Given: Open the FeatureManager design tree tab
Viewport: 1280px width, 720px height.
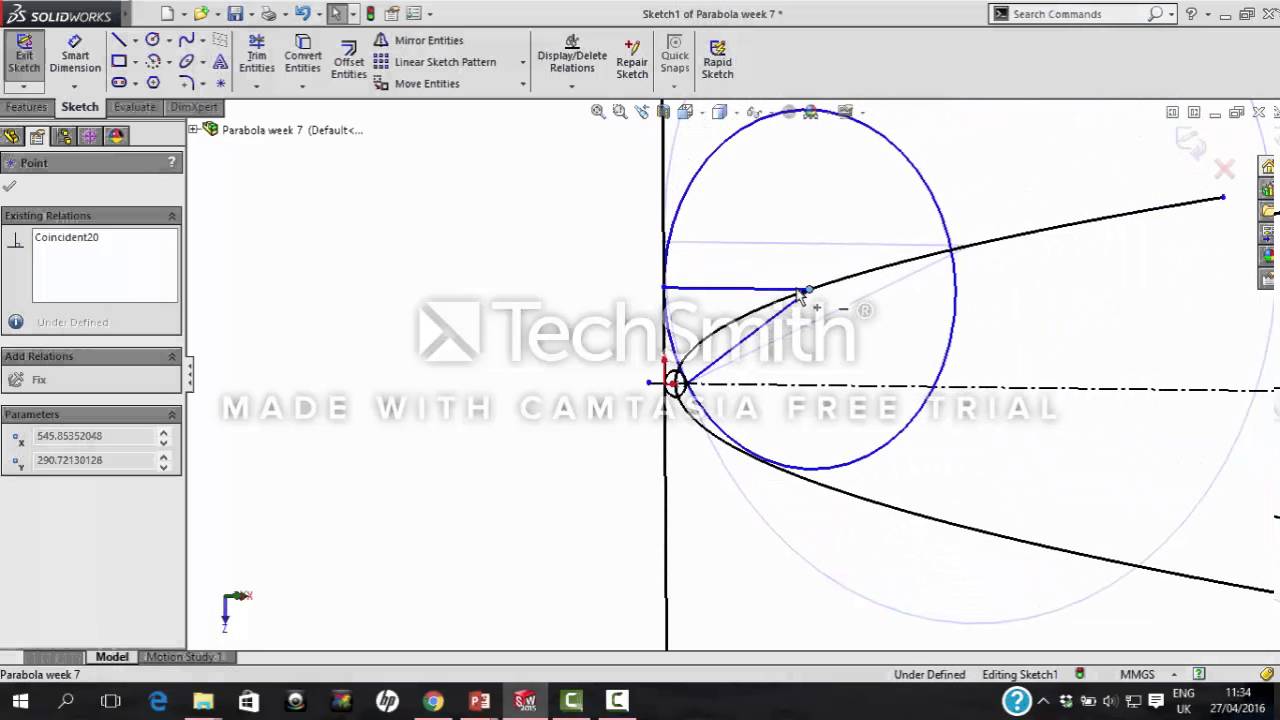Looking at the screenshot, I should (12, 136).
